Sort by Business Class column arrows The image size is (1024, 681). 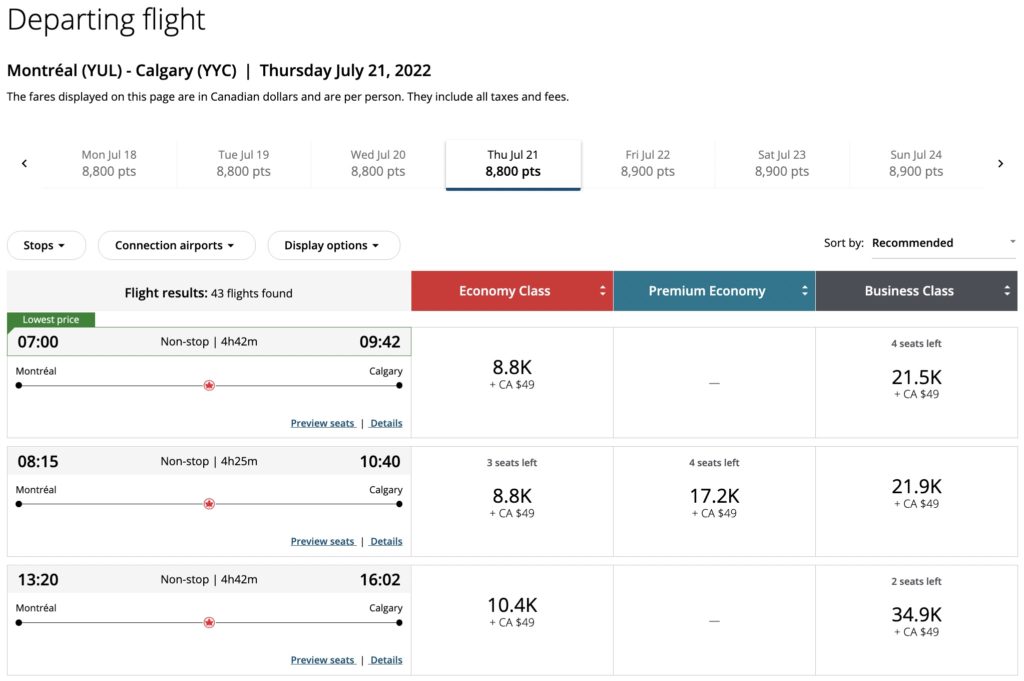tap(1007, 291)
